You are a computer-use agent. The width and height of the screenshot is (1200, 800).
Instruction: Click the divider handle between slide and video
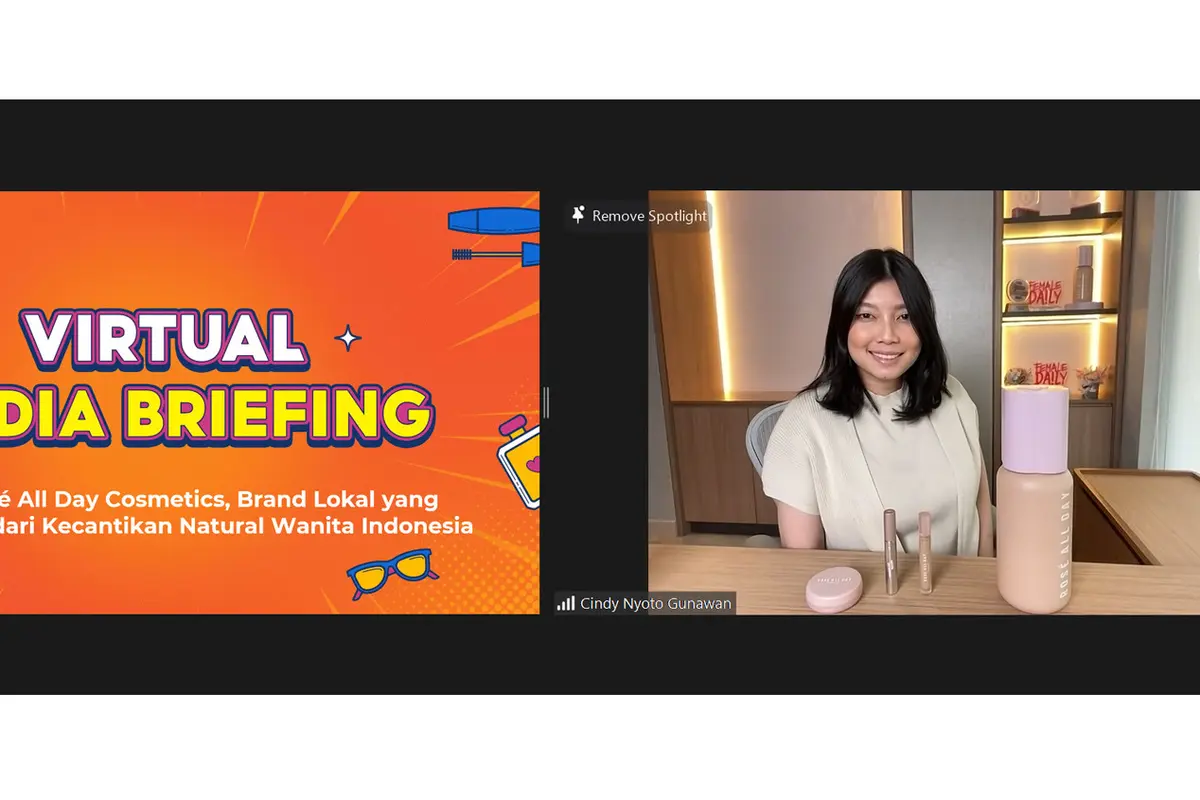546,402
